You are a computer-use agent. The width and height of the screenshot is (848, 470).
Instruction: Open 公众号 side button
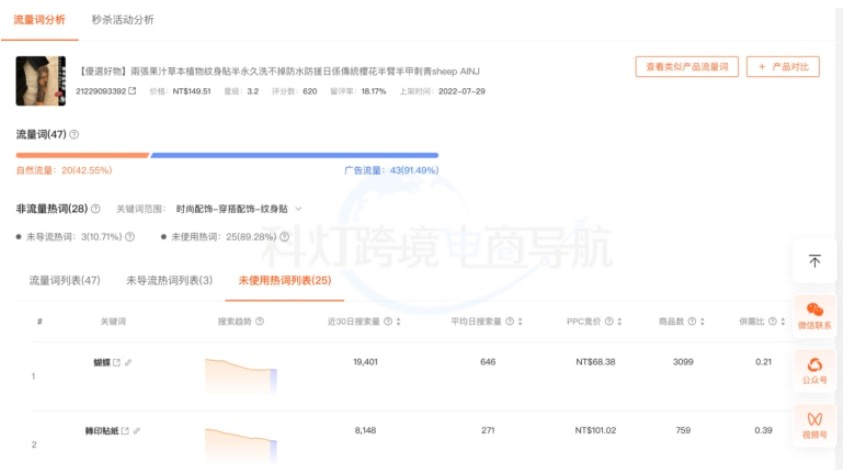814,370
